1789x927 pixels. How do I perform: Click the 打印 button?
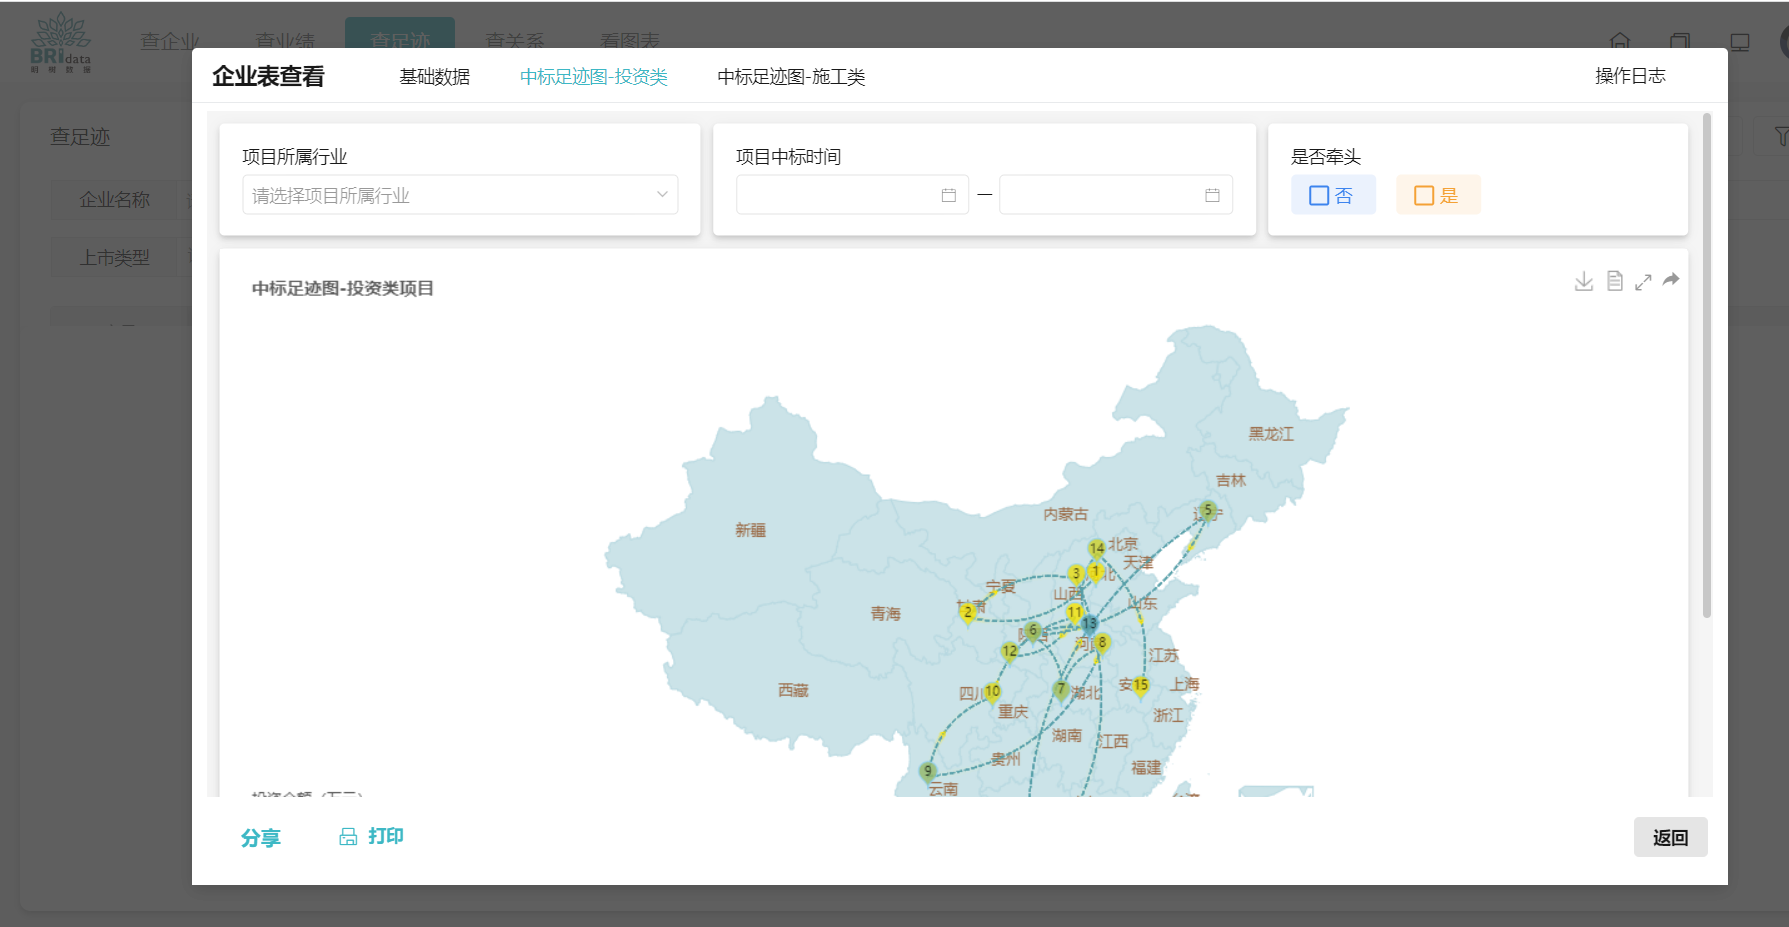(x=371, y=836)
